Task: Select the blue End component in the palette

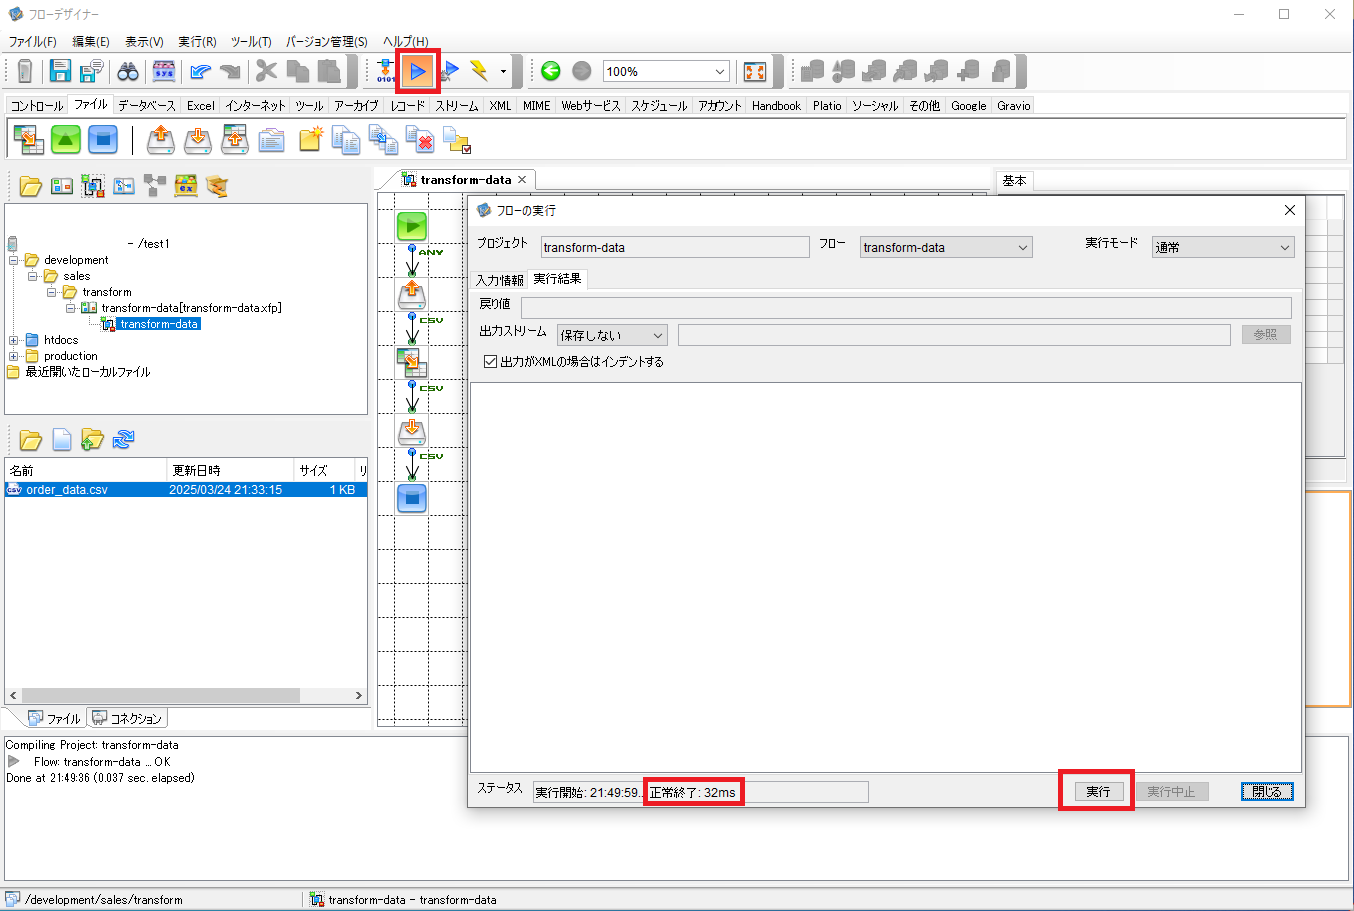Action: [104, 140]
